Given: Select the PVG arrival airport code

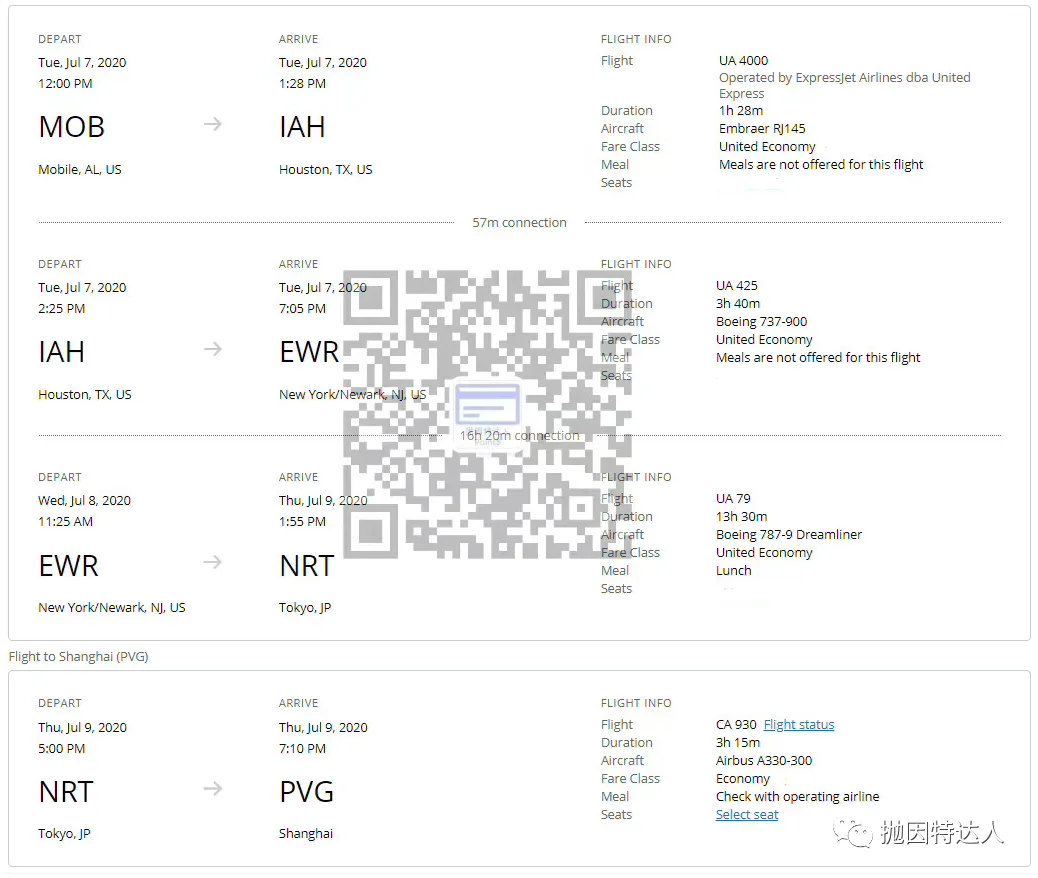Looking at the screenshot, I should click(x=306, y=792).
